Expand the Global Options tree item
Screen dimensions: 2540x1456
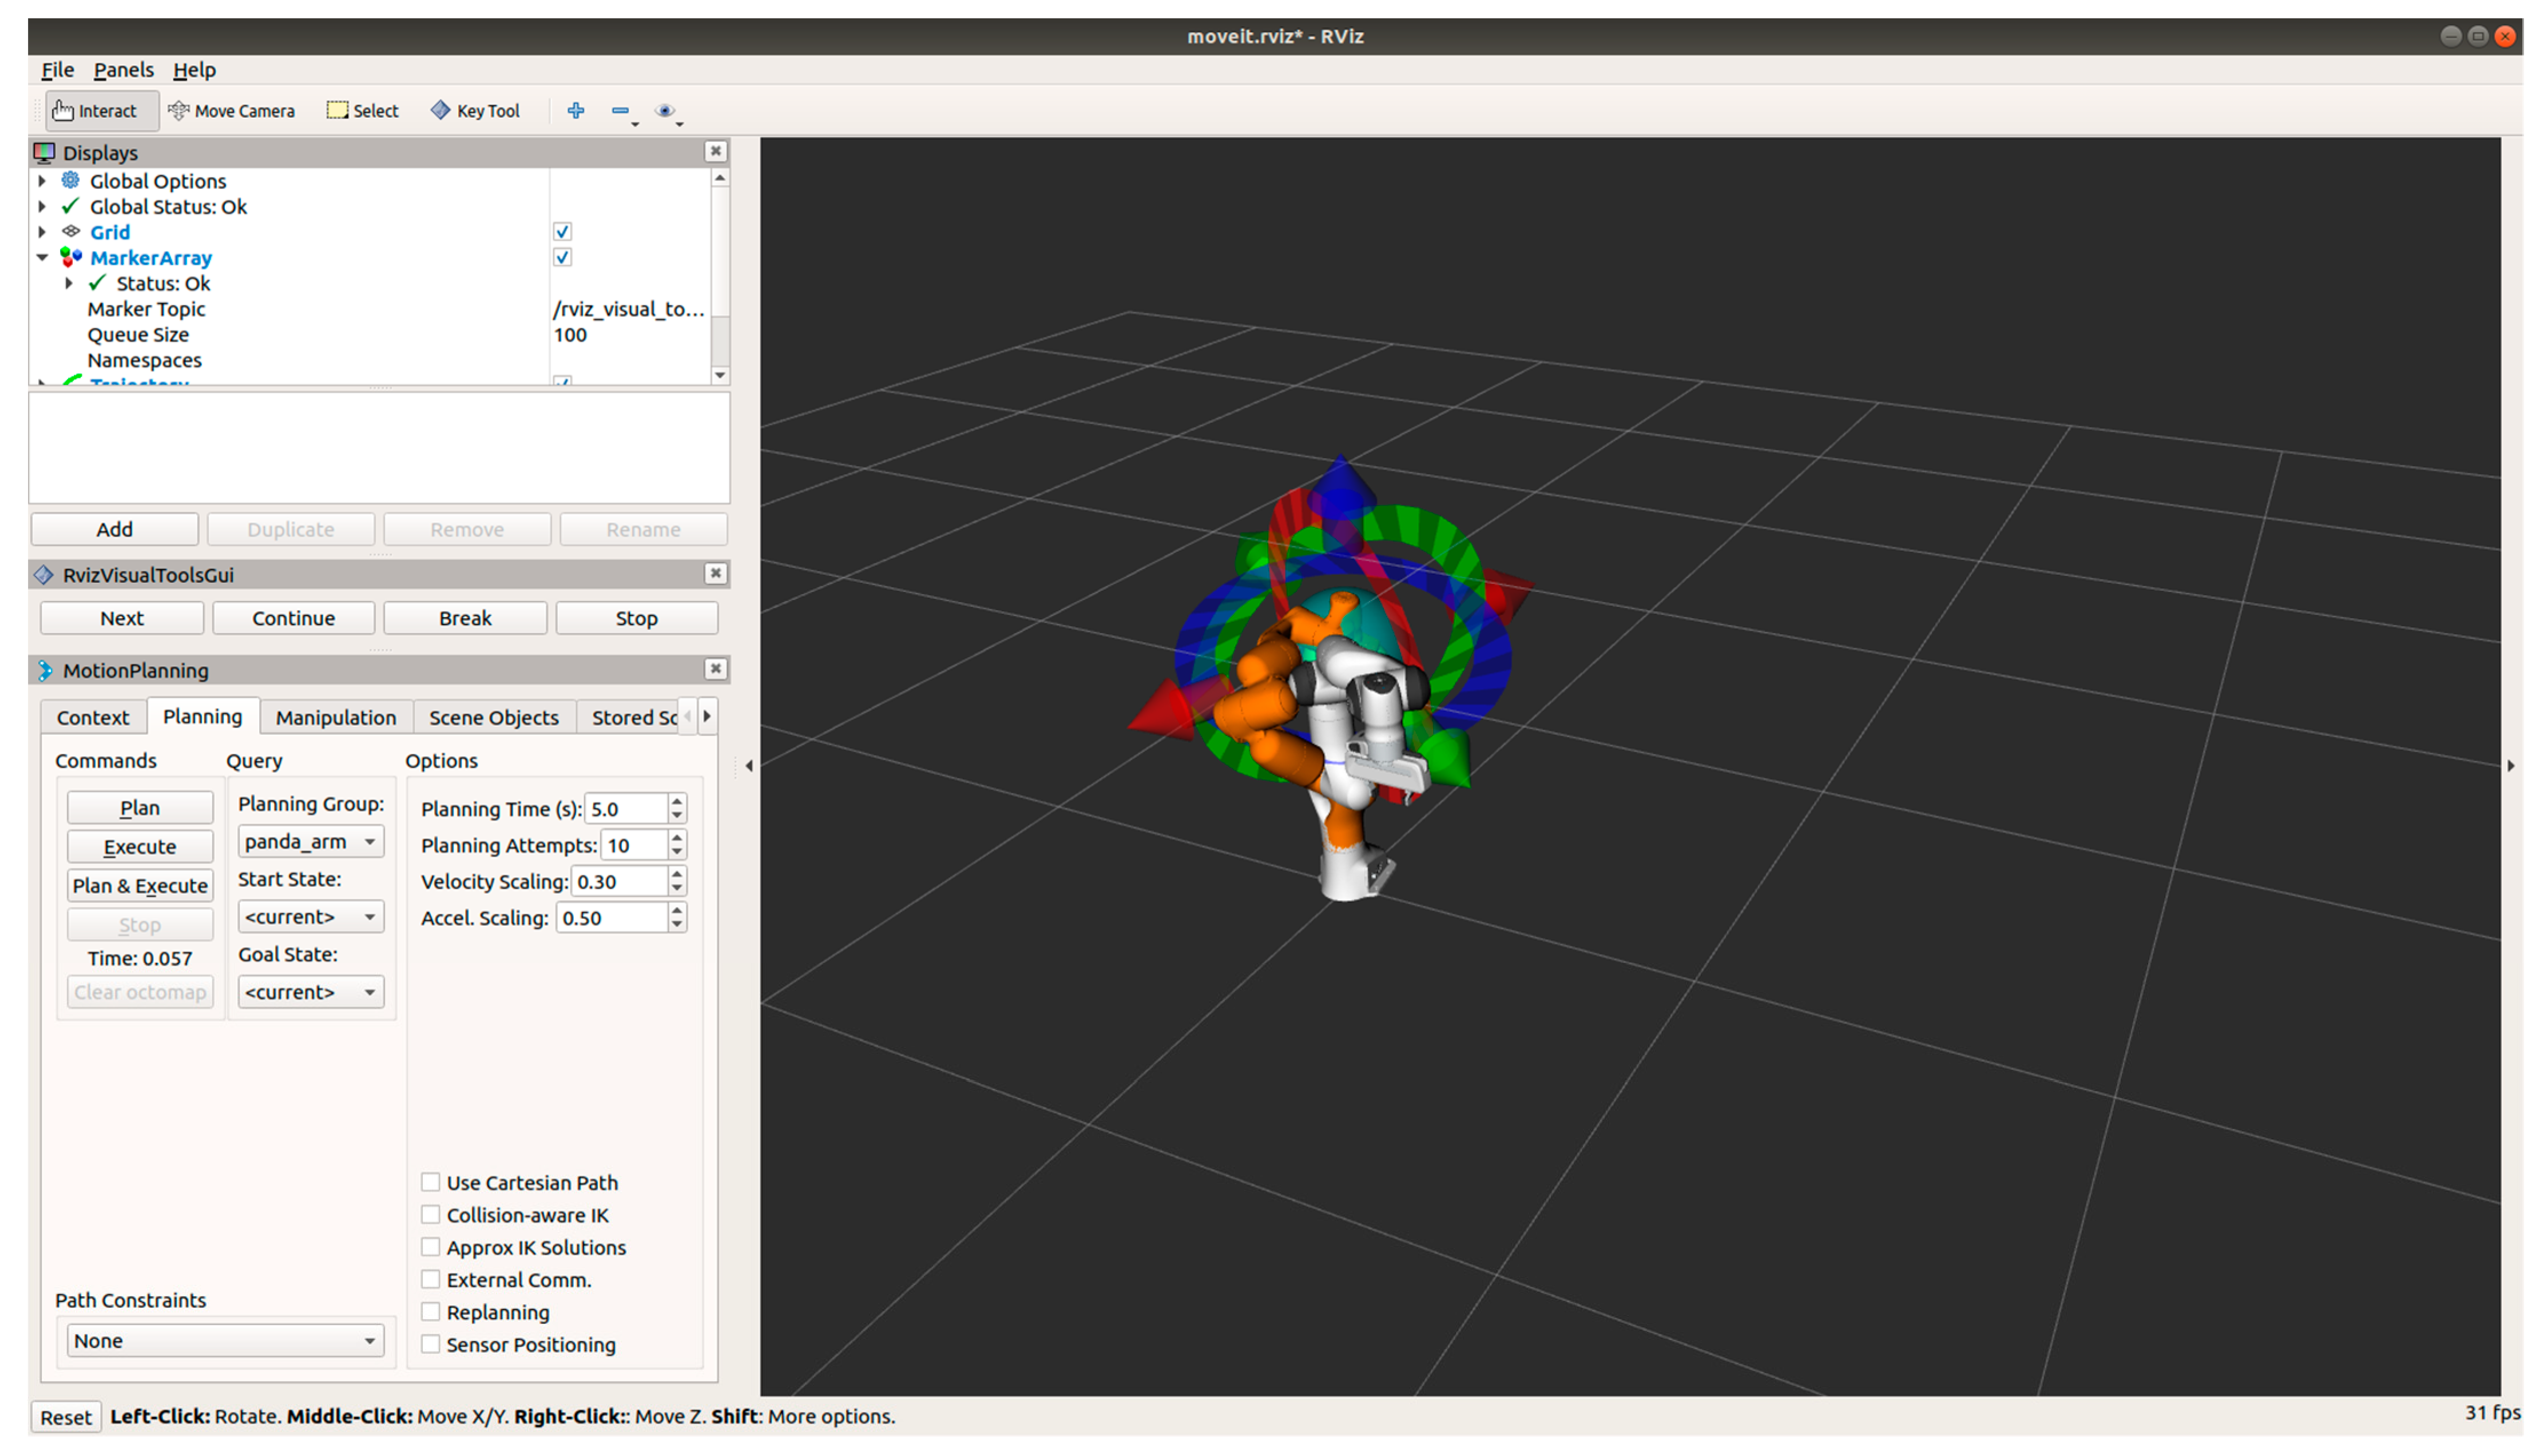42,181
